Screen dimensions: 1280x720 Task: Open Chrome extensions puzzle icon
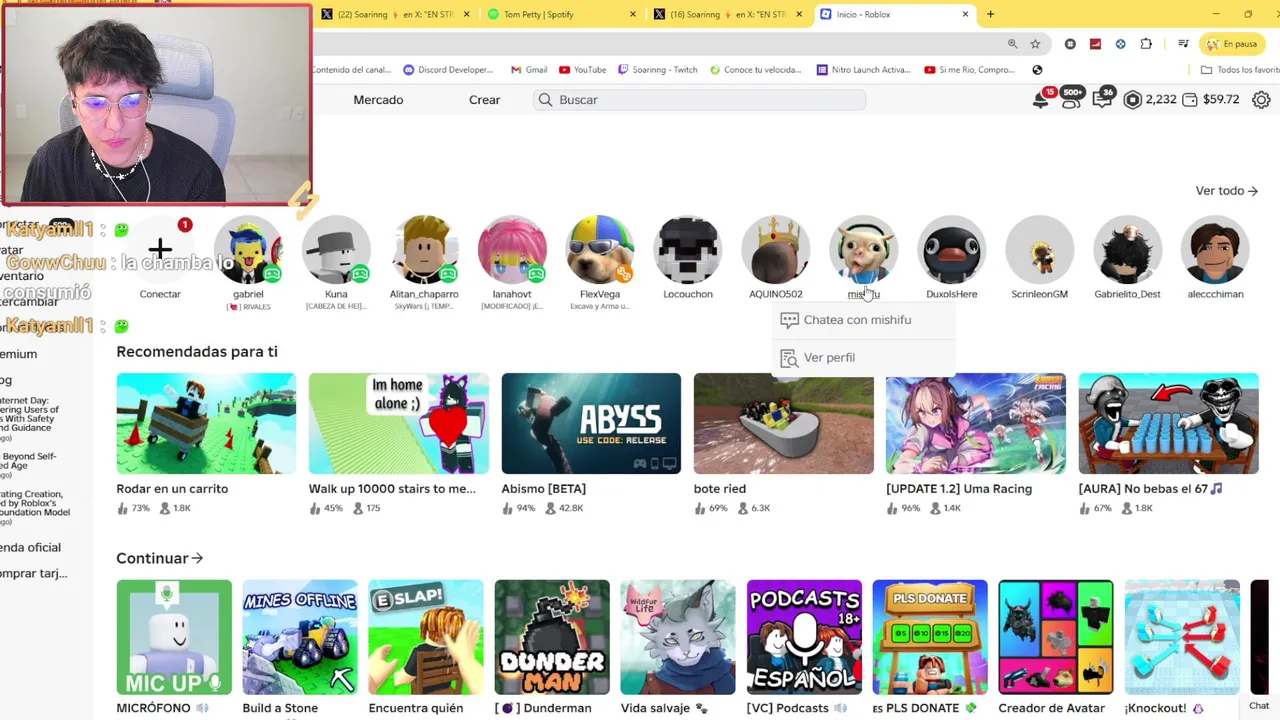[x=1146, y=44]
